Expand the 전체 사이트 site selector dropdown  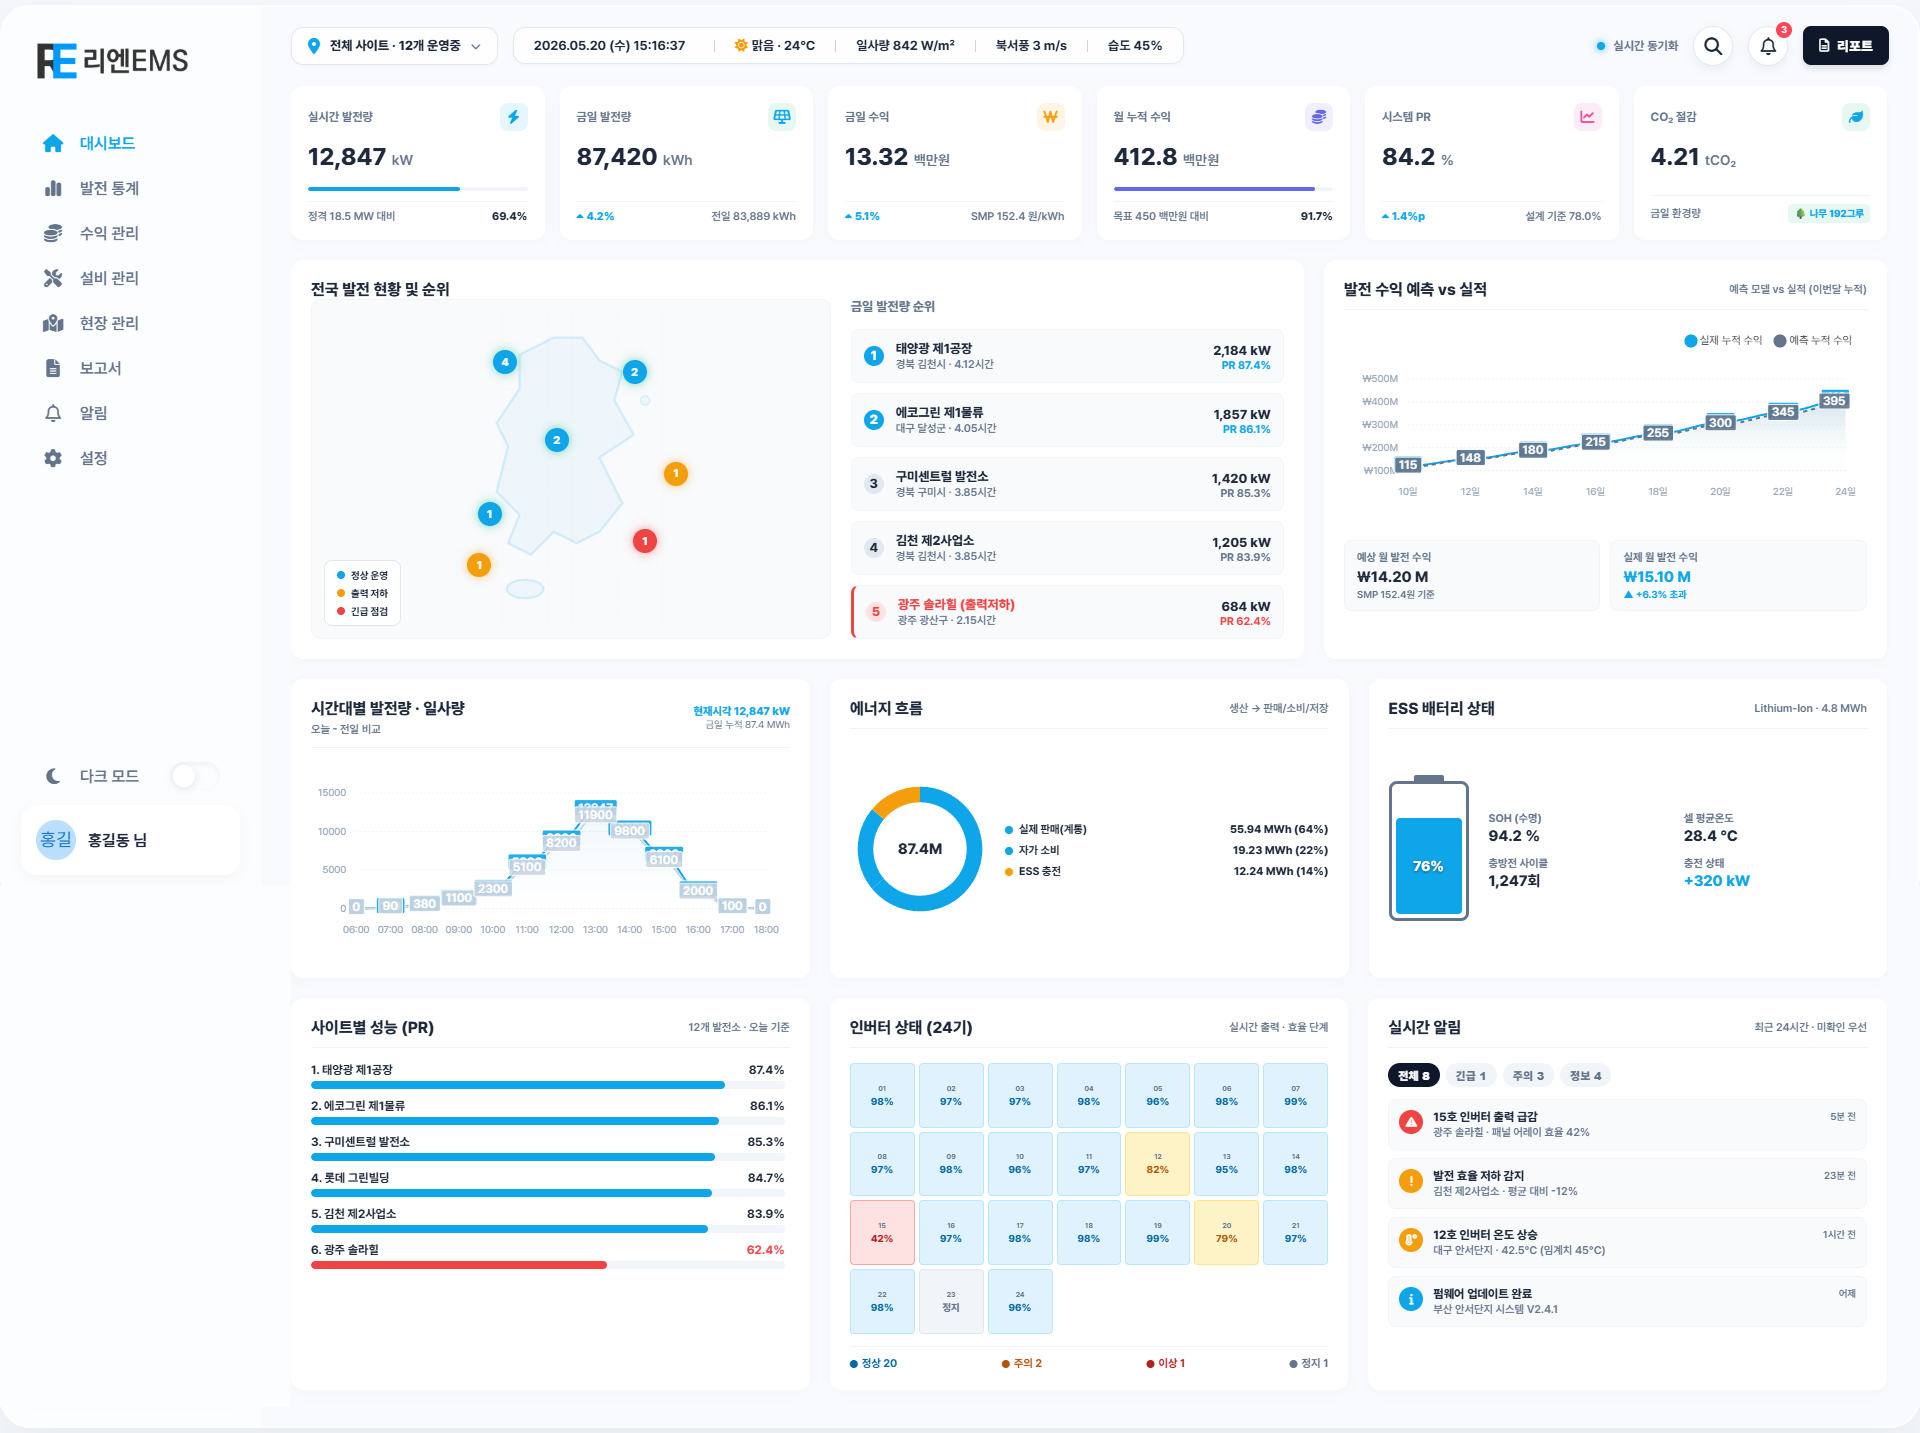point(395,46)
